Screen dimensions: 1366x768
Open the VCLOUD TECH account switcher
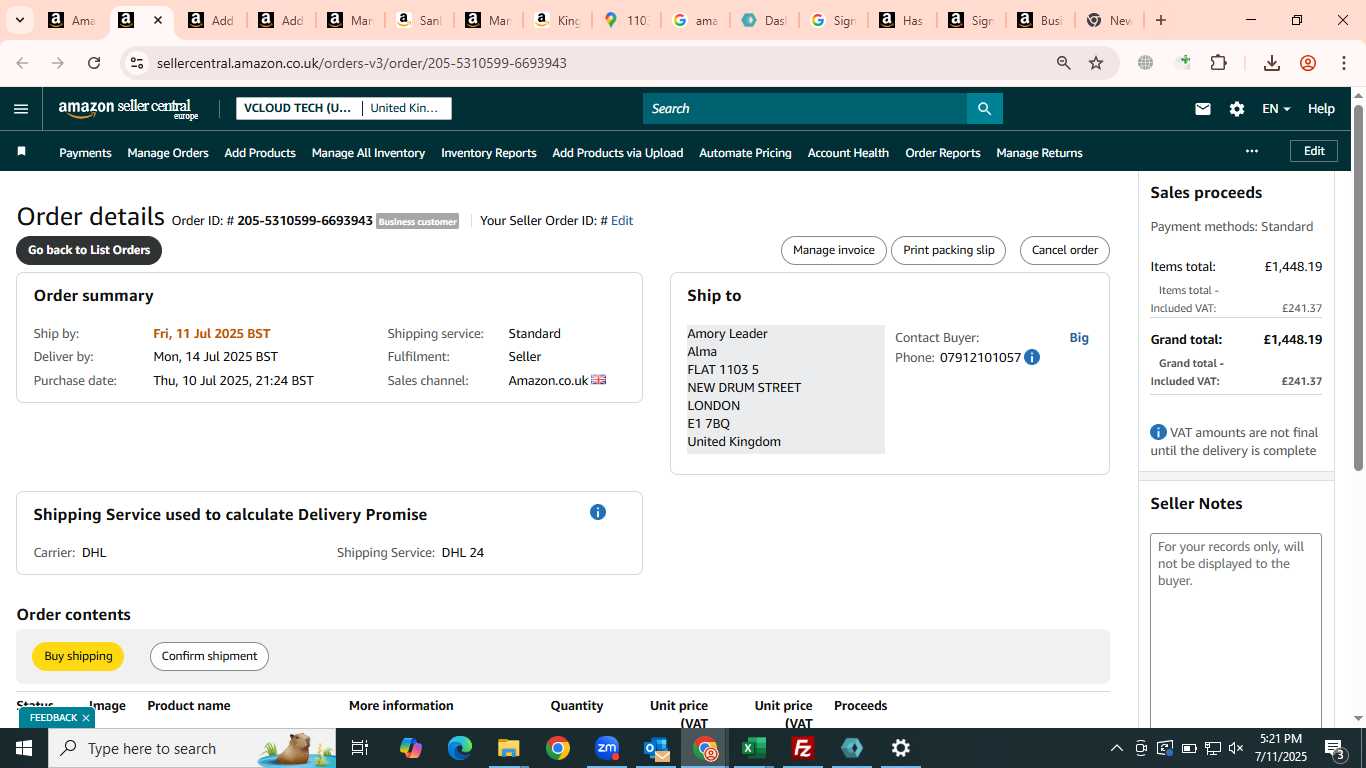(298, 108)
